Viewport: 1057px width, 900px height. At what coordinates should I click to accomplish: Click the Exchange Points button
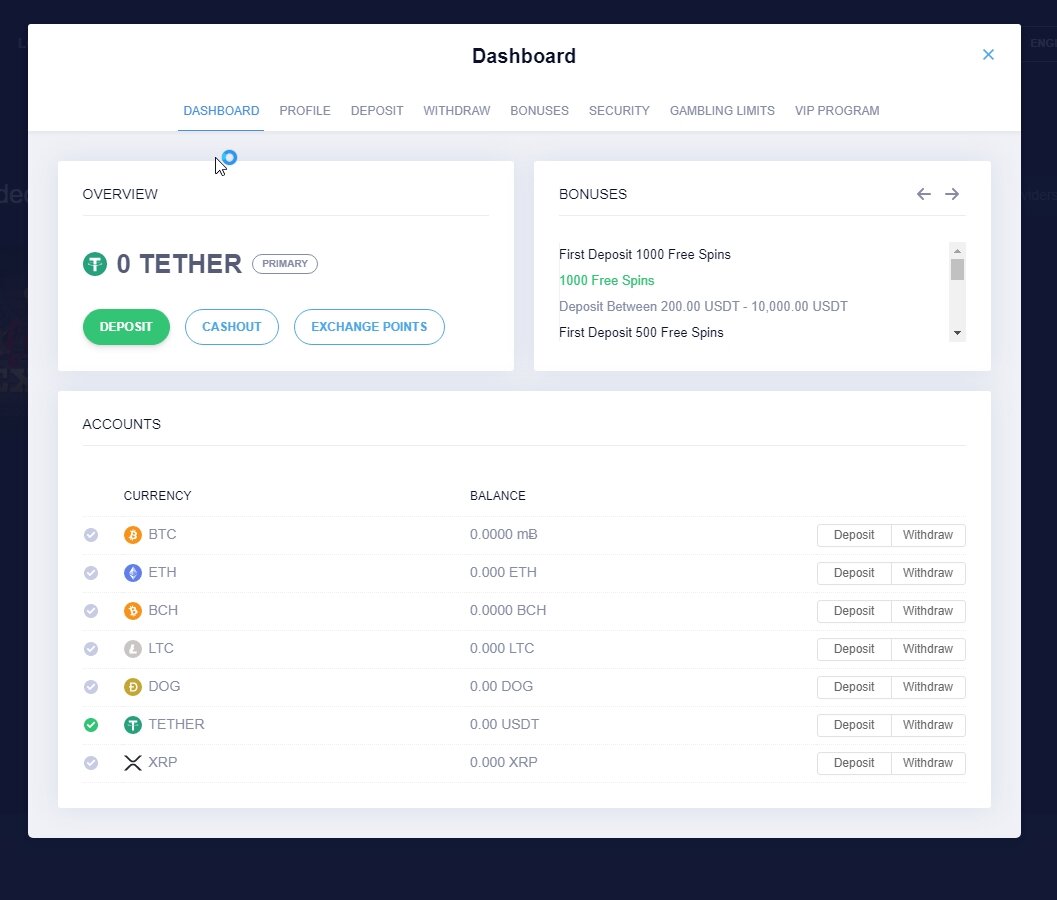(369, 327)
